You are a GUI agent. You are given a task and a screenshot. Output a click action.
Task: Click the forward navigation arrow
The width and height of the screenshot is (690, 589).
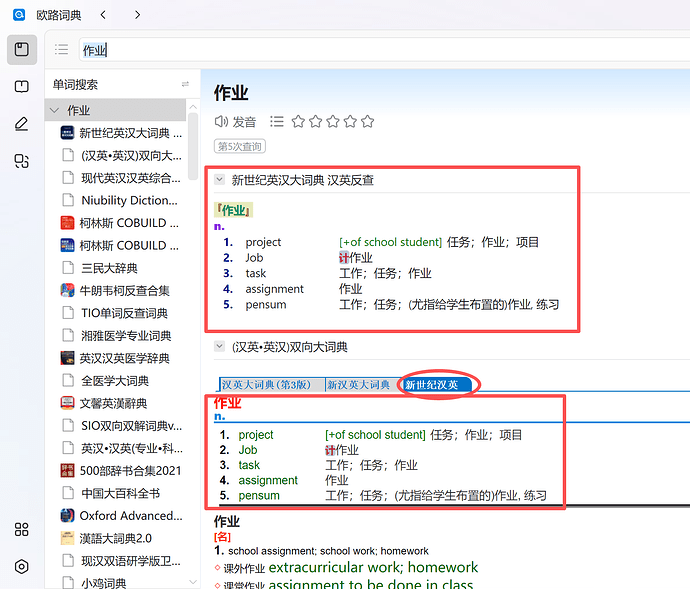137,15
